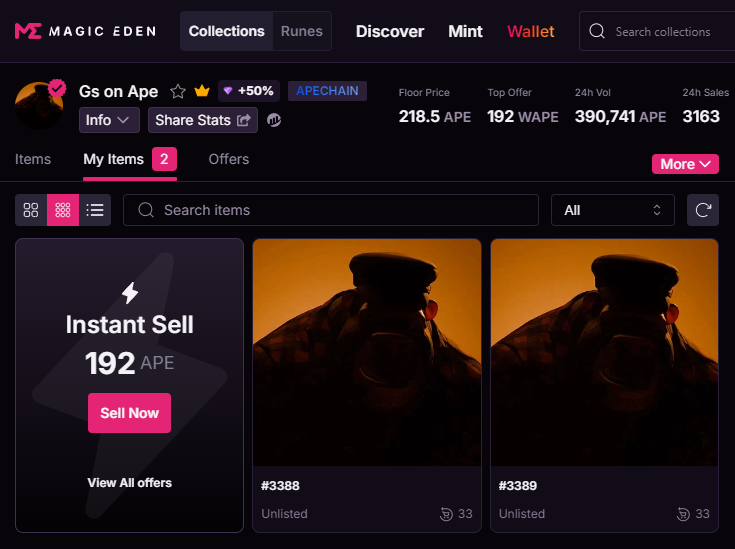This screenshot has width=735, height=549.
Task: Click the 24h Vol value 390,741 APE
Action: click(x=621, y=116)
